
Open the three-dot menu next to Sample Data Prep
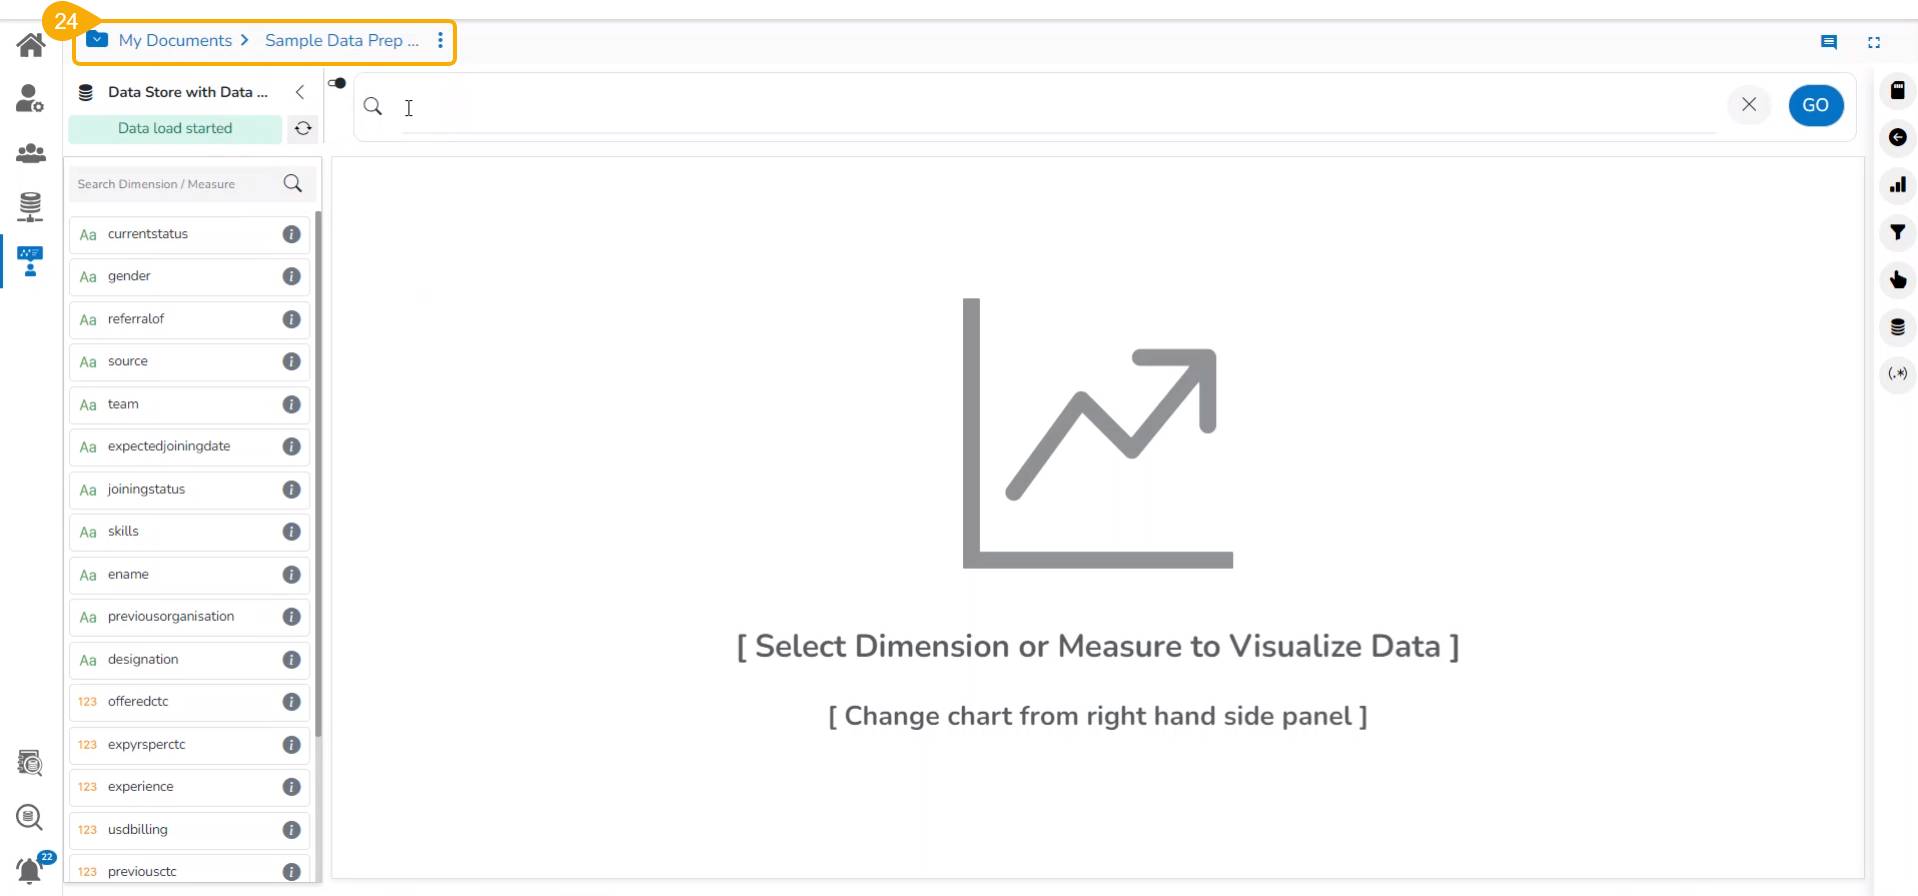click(440, 41)
